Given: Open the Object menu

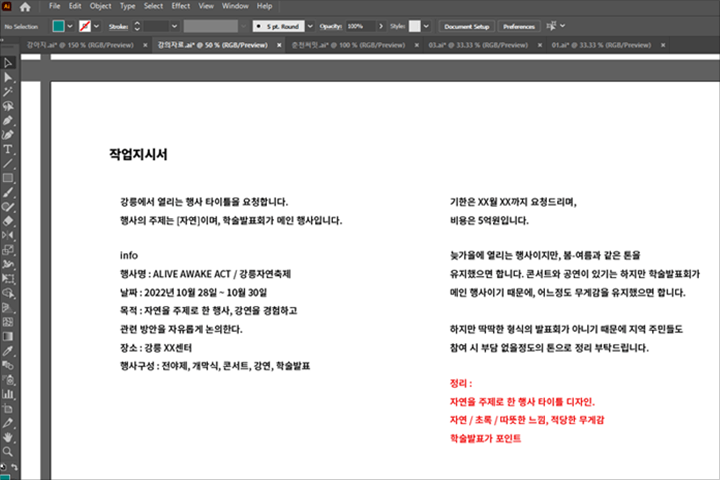Looking at the screenshot, I should (x=101, y=6).
